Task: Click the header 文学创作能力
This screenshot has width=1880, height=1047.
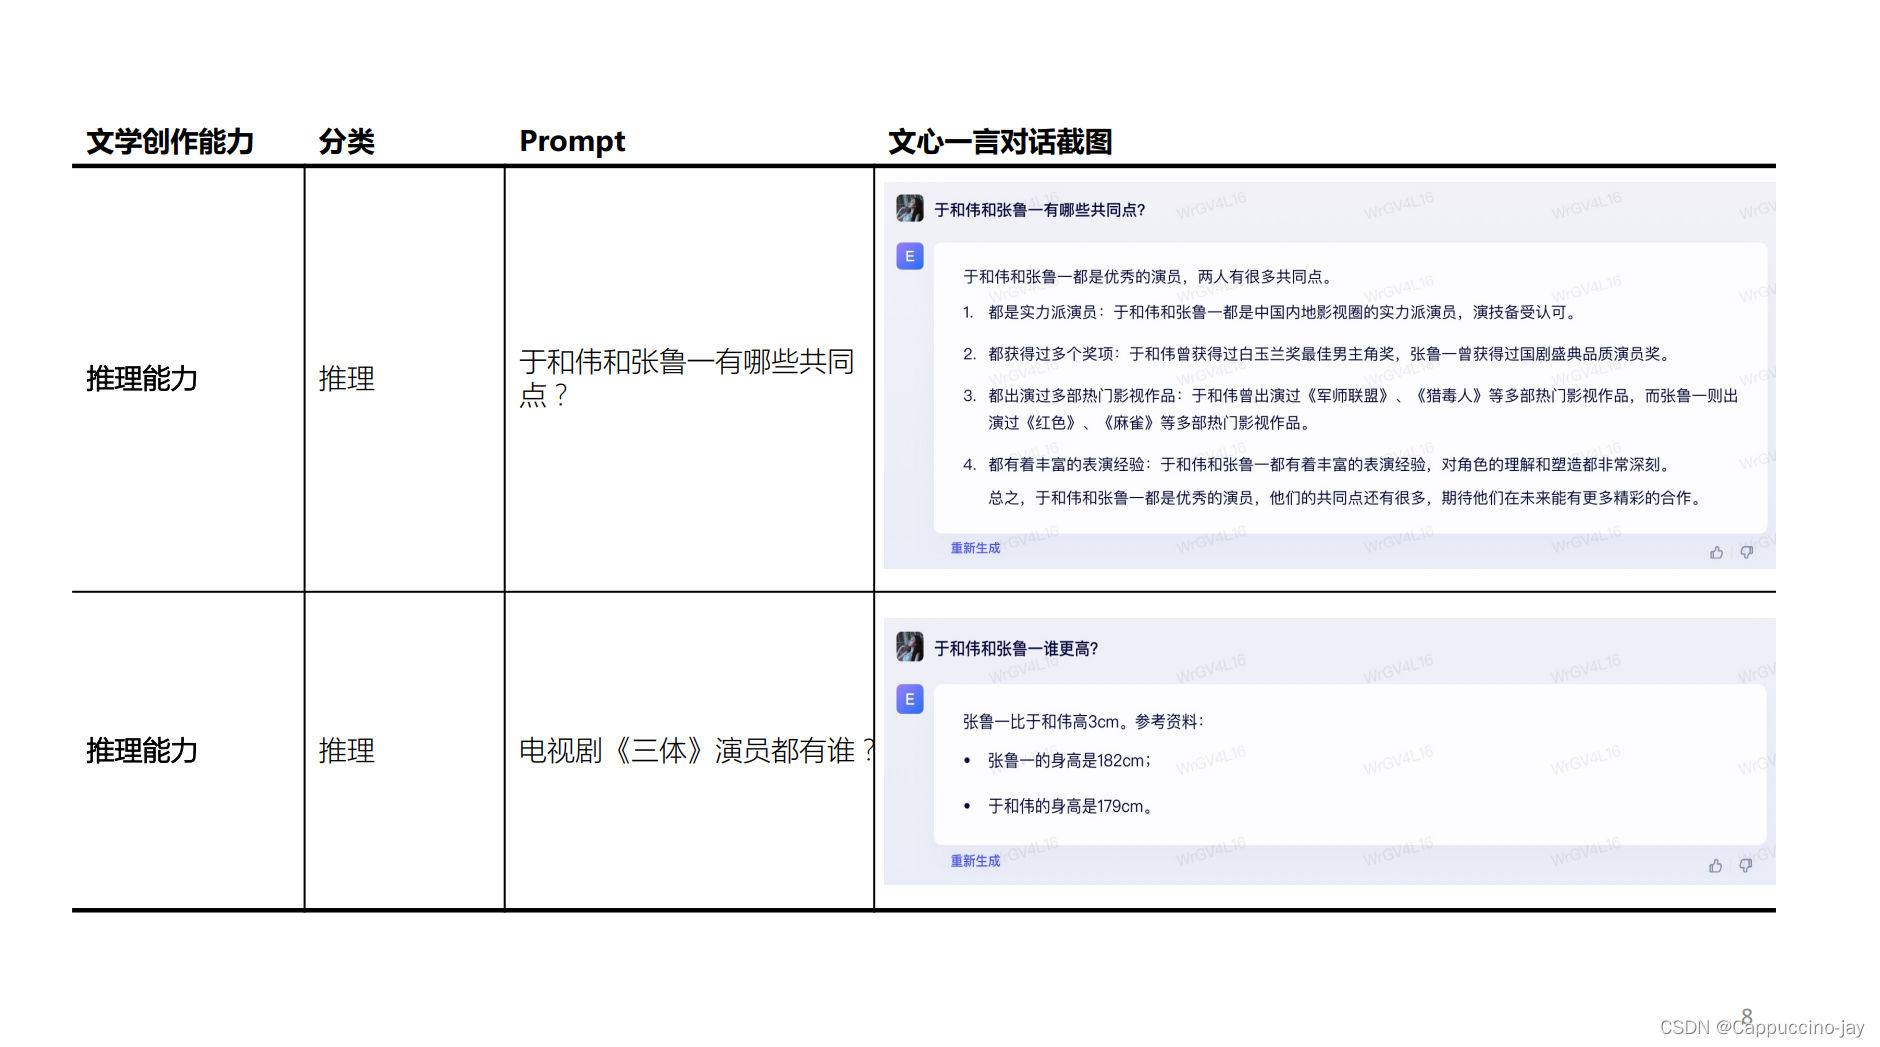Action: 170,142
